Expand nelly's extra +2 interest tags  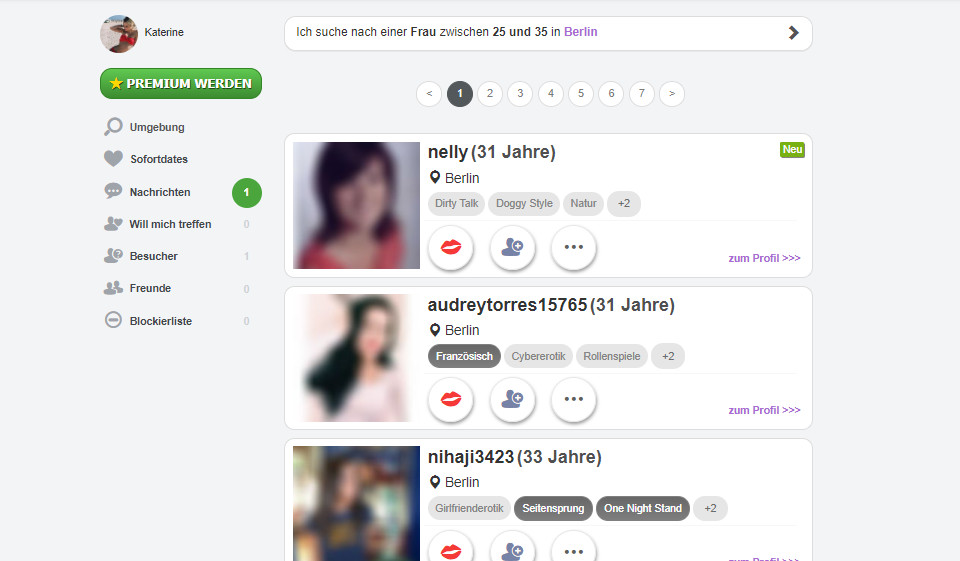(x=624, y=204)
